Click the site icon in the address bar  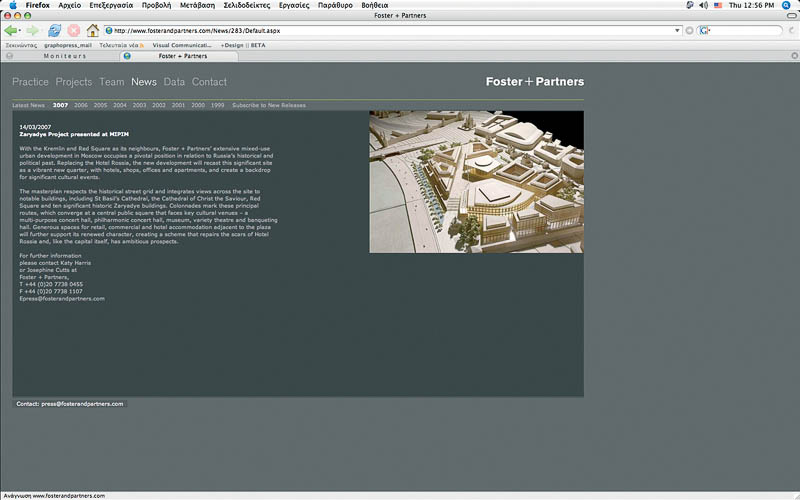click(109, 31)
